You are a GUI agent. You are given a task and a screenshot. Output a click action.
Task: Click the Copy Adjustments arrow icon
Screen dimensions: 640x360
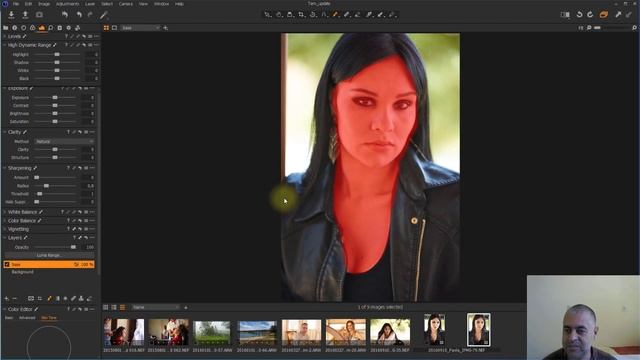[618, 15]
